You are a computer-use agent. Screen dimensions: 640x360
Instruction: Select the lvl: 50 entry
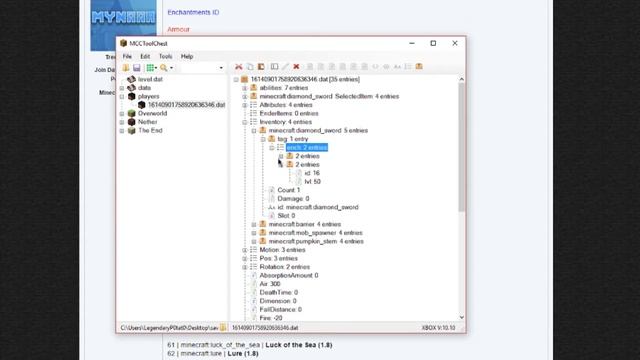point(313,182)
